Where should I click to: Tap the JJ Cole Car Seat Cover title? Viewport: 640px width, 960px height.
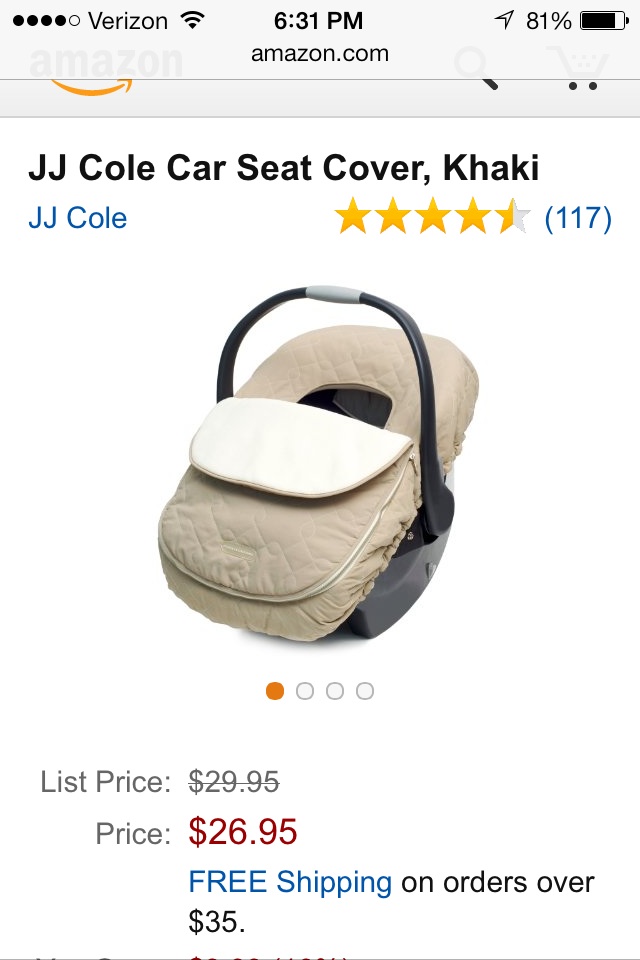point(284,168)
